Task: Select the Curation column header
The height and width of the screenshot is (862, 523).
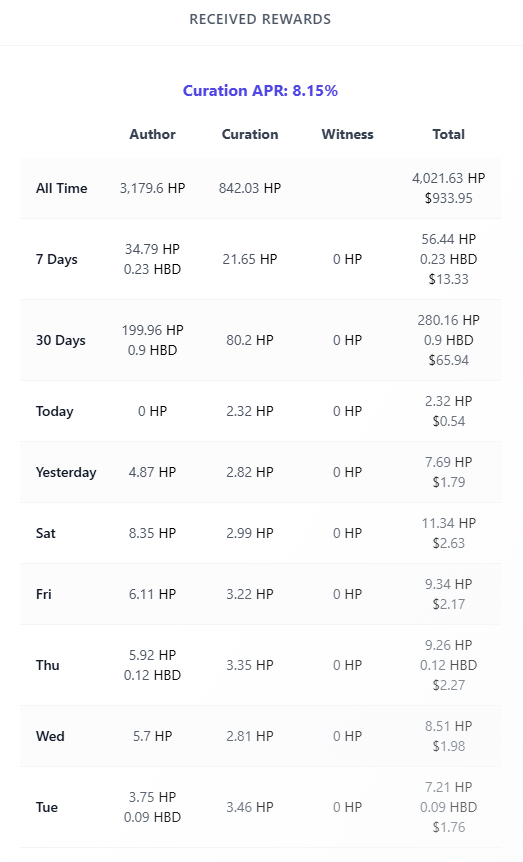Action: 250,134
